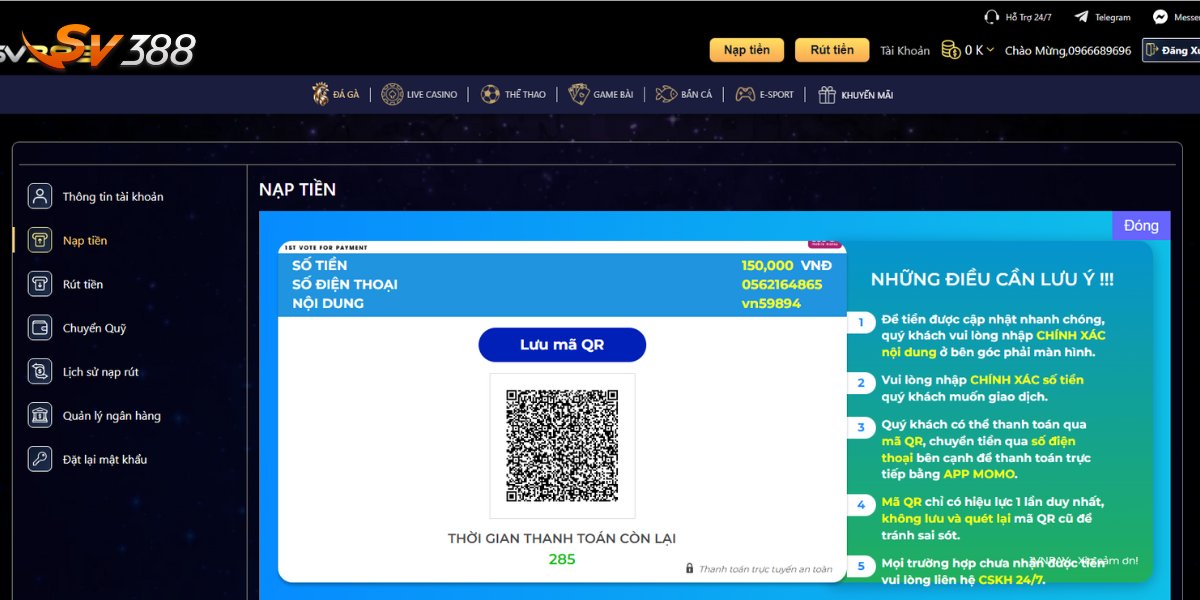The image size is (1200, 600).
Task: Select Nạp tiền in the sidebar
Action: [x=85, y=240]
